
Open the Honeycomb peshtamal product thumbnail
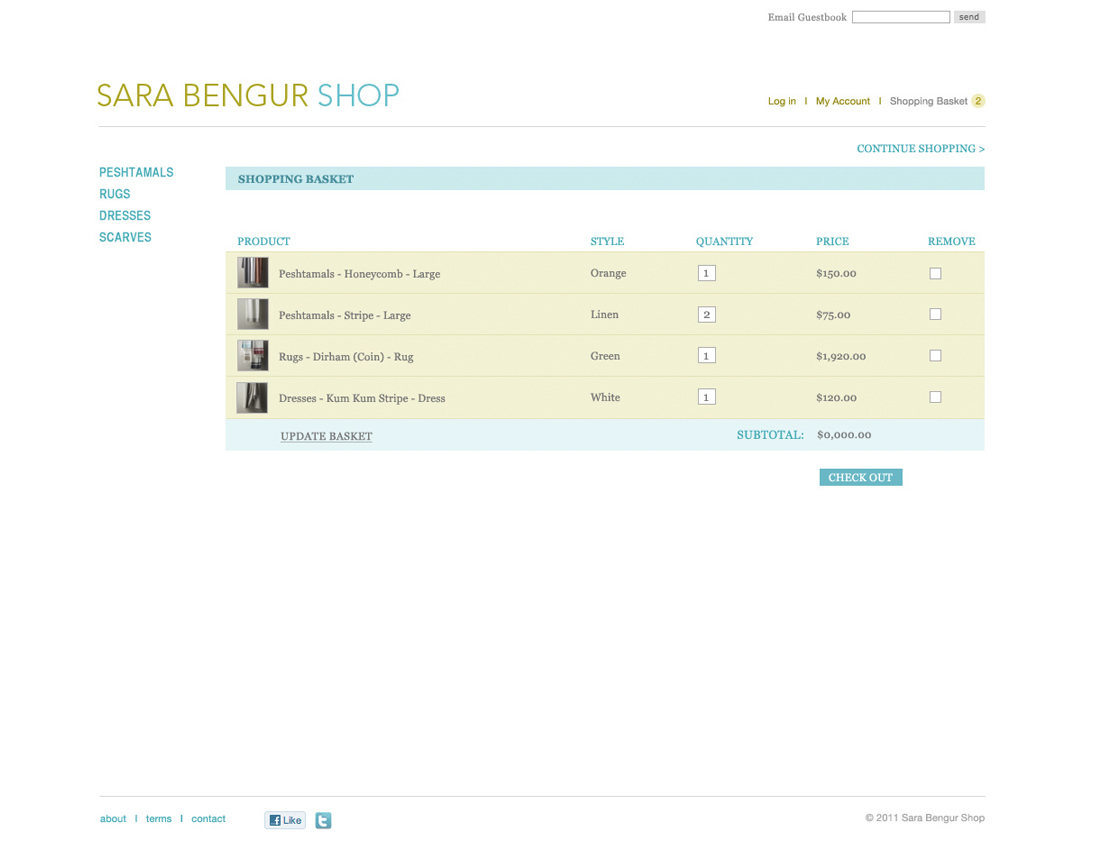[252, 273]
